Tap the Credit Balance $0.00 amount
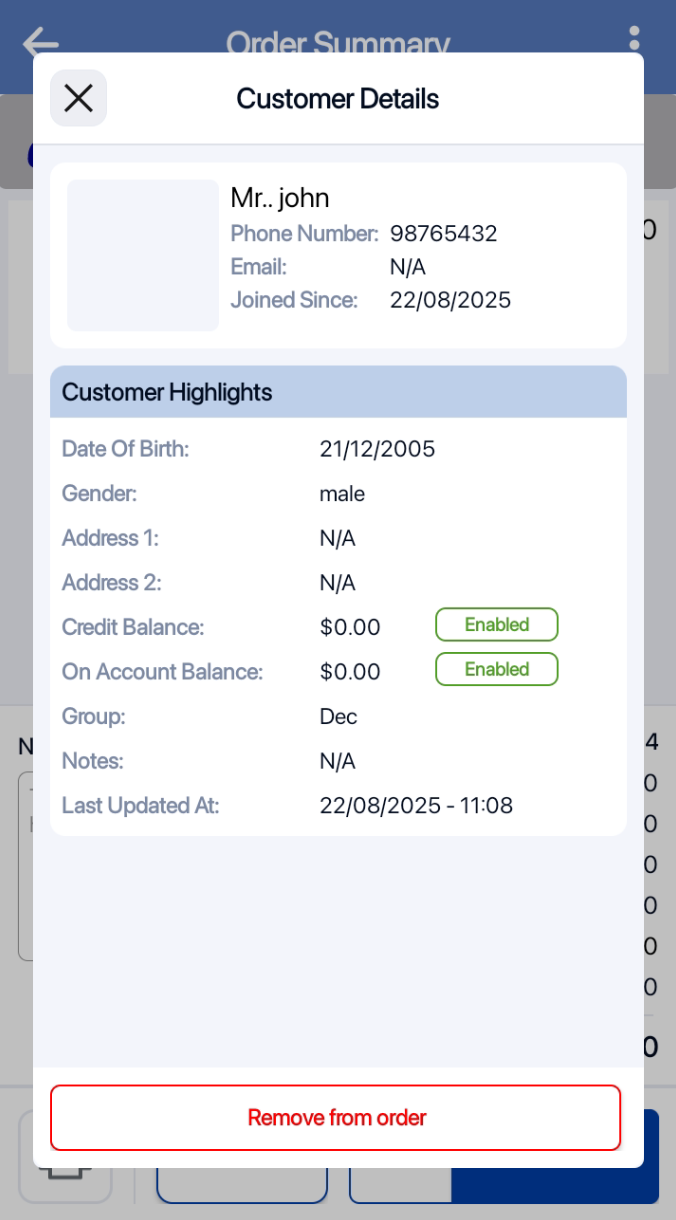 coord(350,628)
